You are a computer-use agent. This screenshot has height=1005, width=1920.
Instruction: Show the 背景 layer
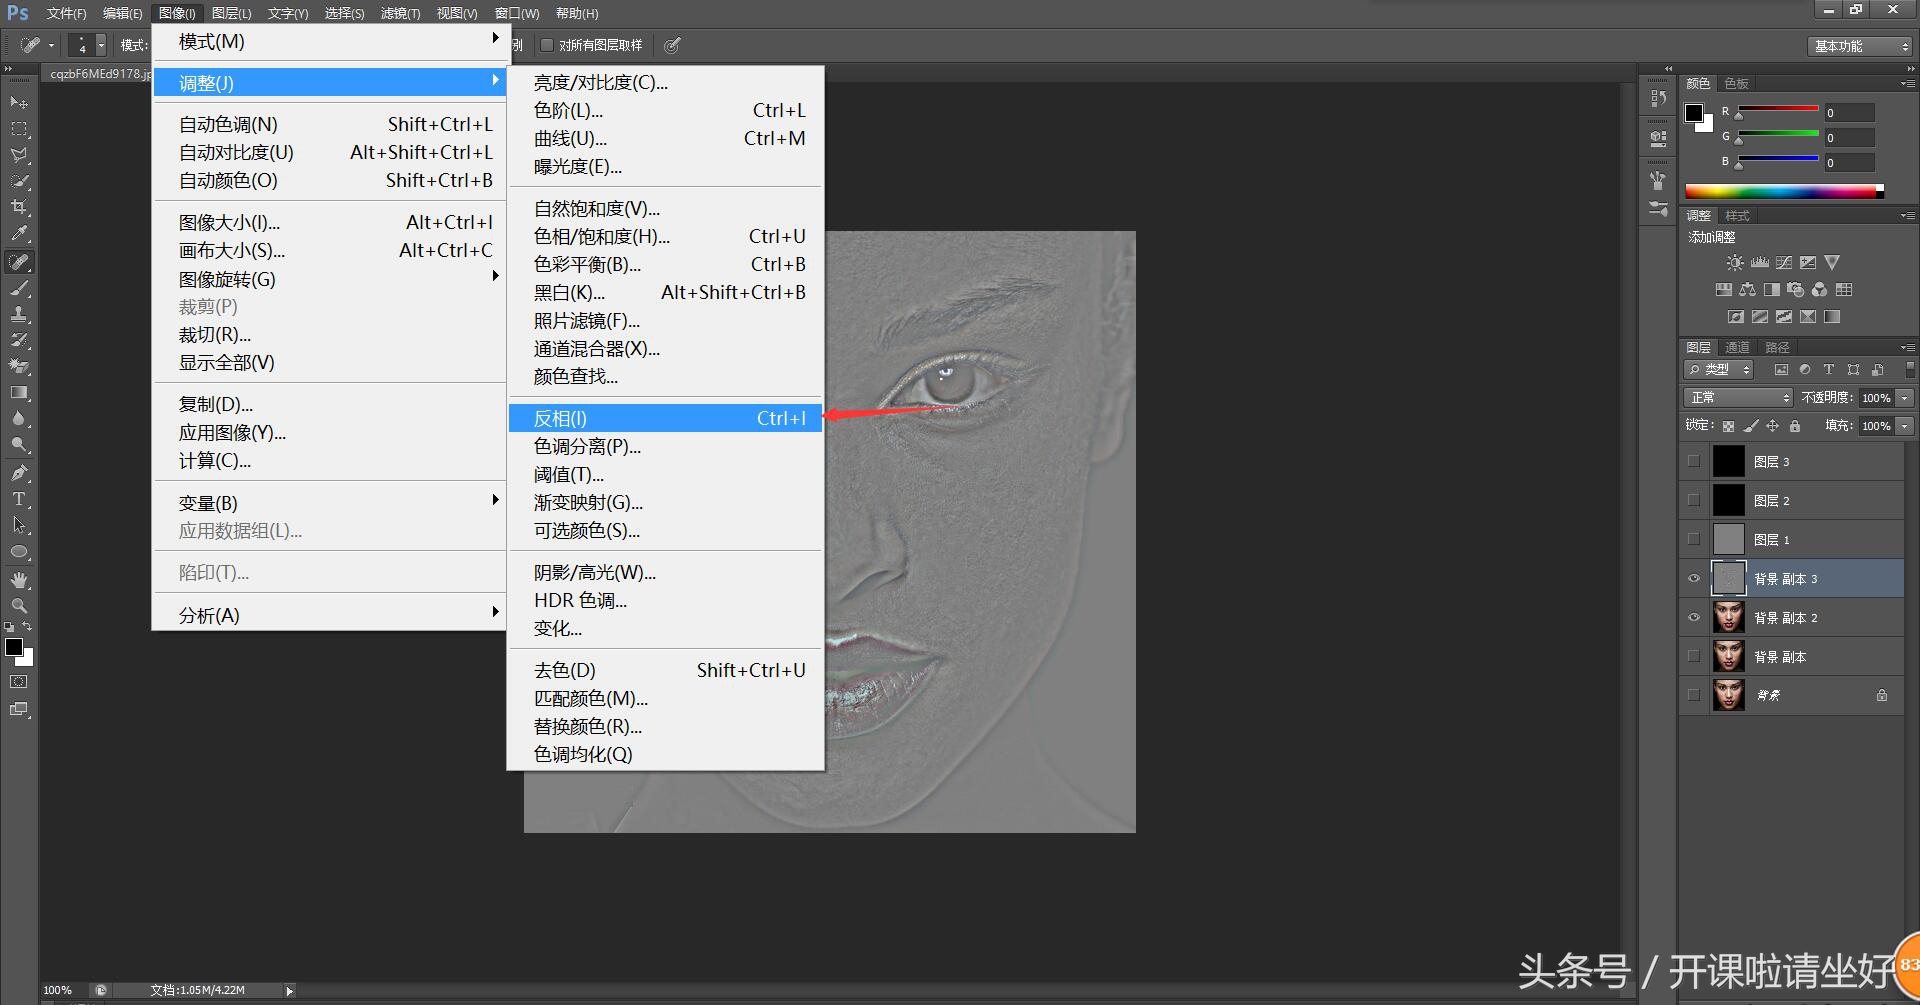click(x=1694, y=695)
